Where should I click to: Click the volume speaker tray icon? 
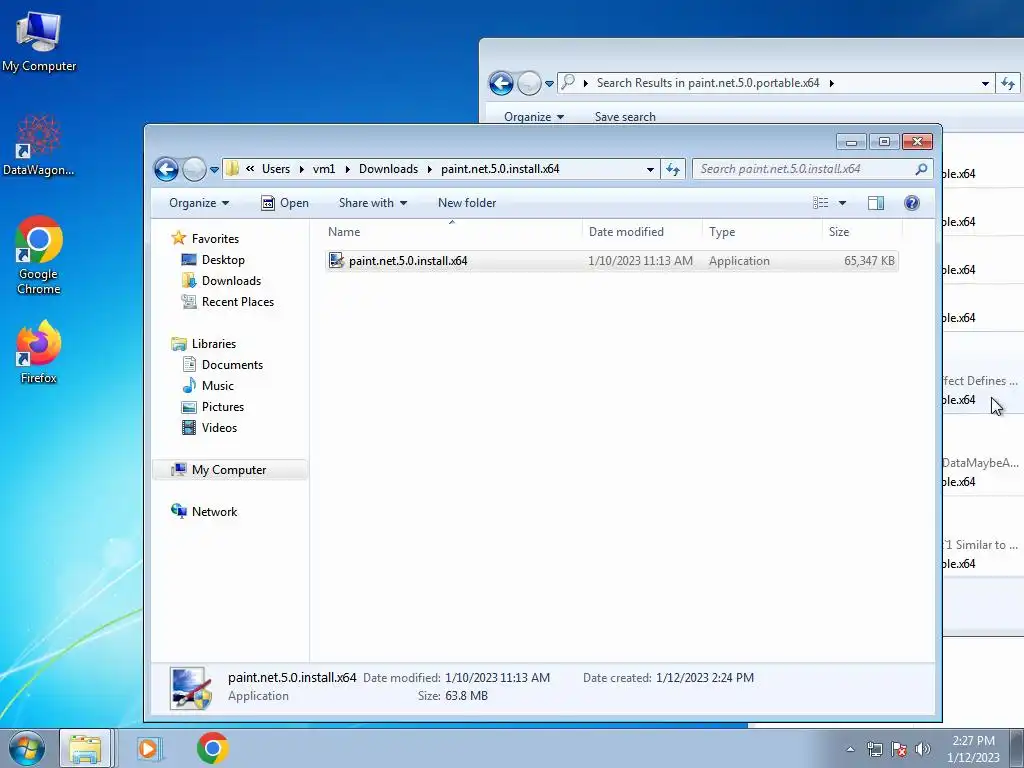(922, 749)
